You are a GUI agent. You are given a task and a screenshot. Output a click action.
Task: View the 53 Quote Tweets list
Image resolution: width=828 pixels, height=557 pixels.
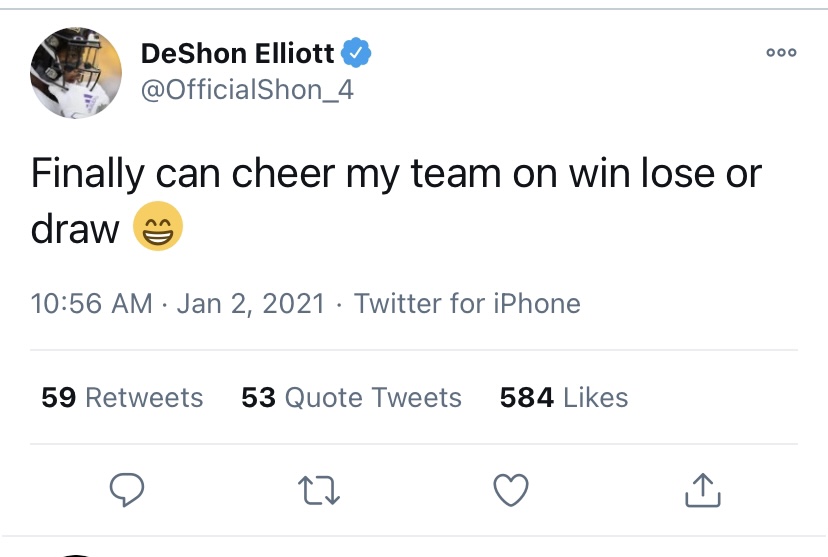coord(351,397)
